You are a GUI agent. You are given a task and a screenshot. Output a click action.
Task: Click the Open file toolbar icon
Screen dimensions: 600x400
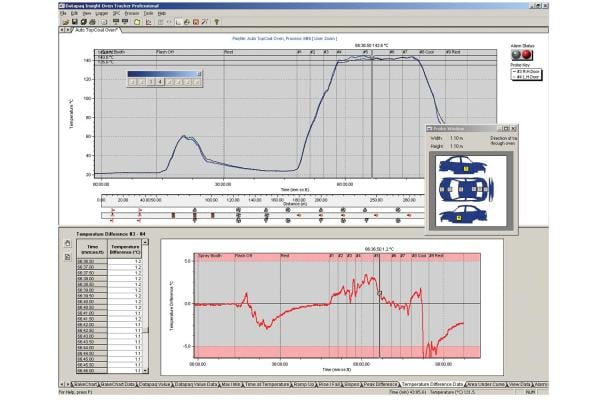tap(64, 20)
